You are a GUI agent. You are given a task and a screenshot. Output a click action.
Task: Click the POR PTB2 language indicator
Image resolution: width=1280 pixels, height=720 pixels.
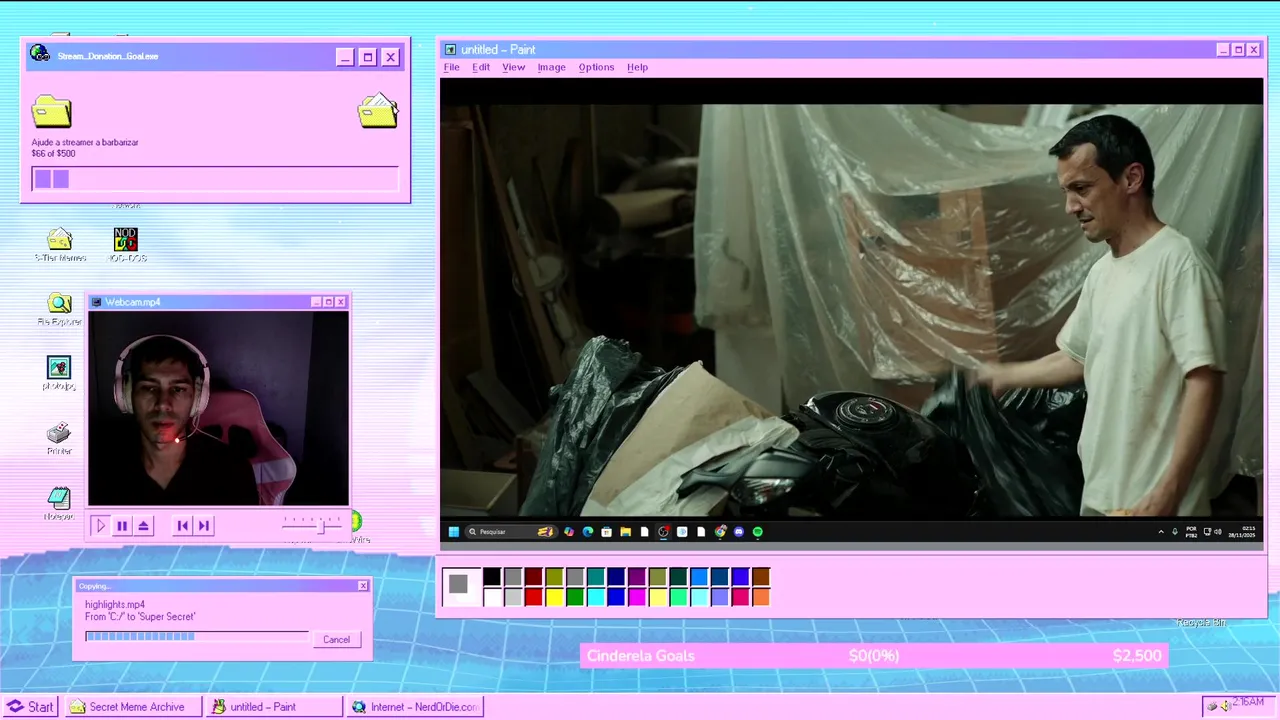(1192, 532)
